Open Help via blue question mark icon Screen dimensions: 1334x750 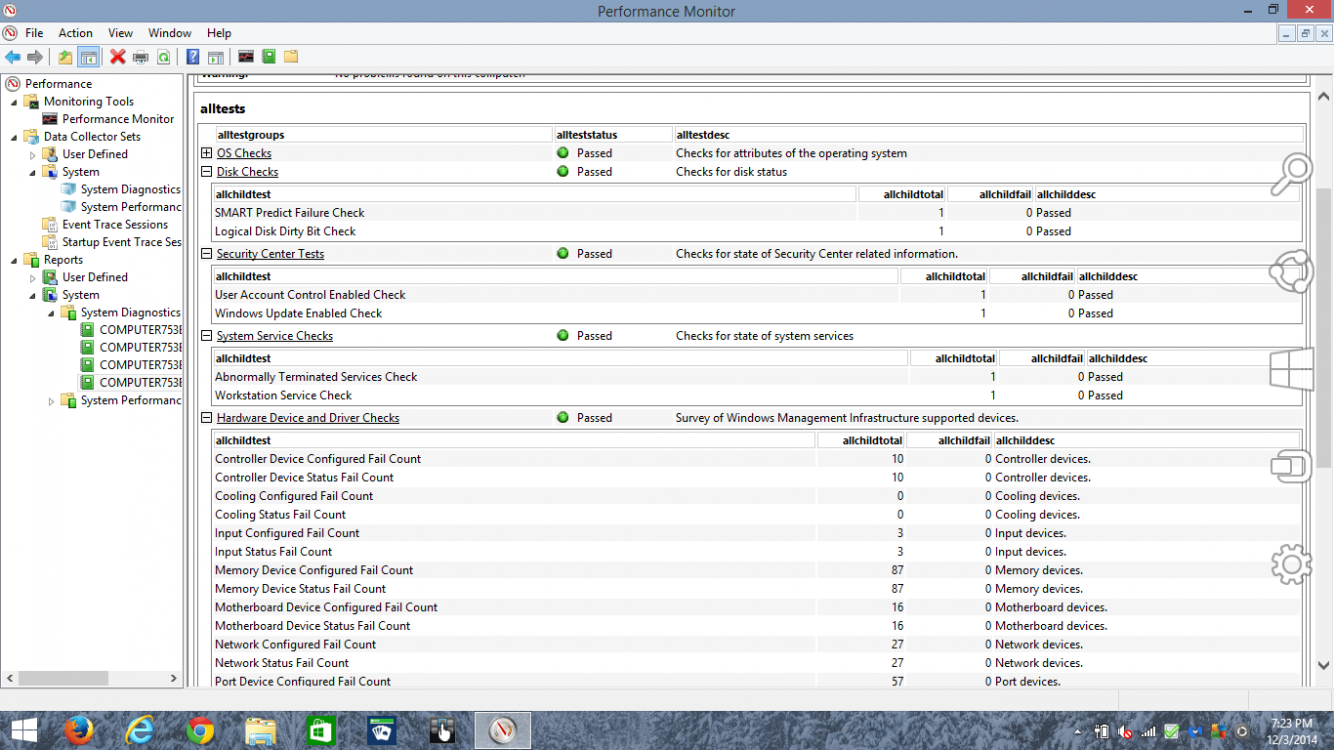pos(193,57)
